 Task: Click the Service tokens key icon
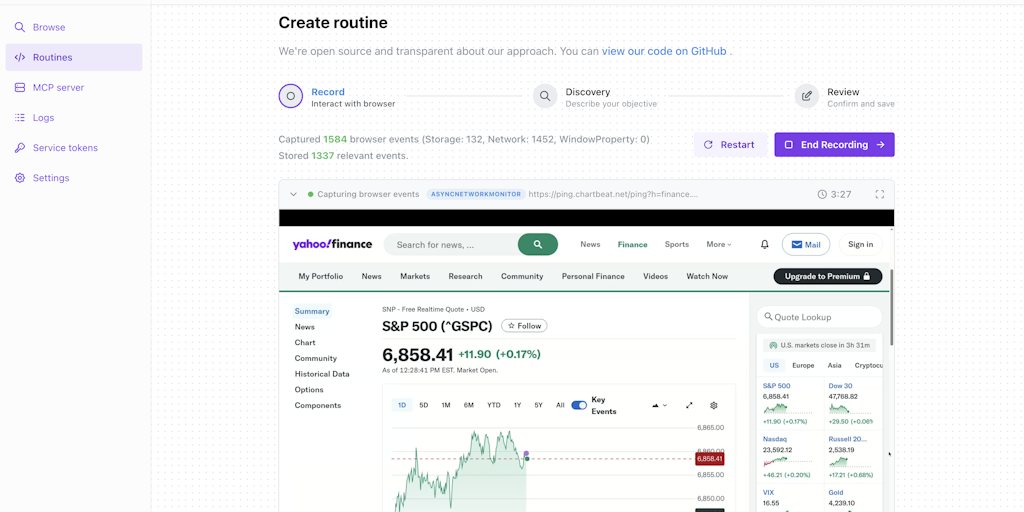coord(20,148)
